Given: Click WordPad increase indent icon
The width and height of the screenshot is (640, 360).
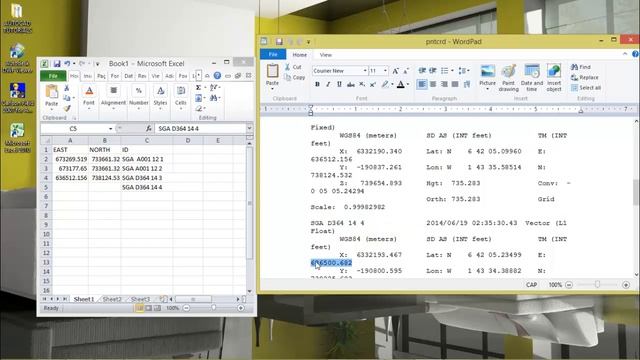Looking at the screenshot, I should [433, 71].
